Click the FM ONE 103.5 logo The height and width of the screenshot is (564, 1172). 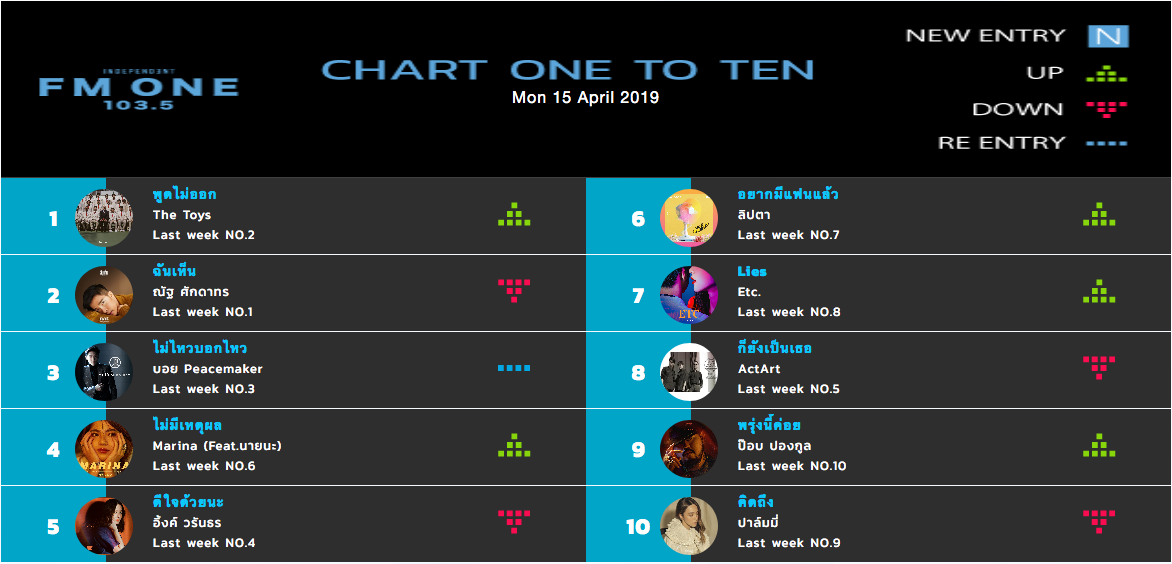(x=139, y=88)
